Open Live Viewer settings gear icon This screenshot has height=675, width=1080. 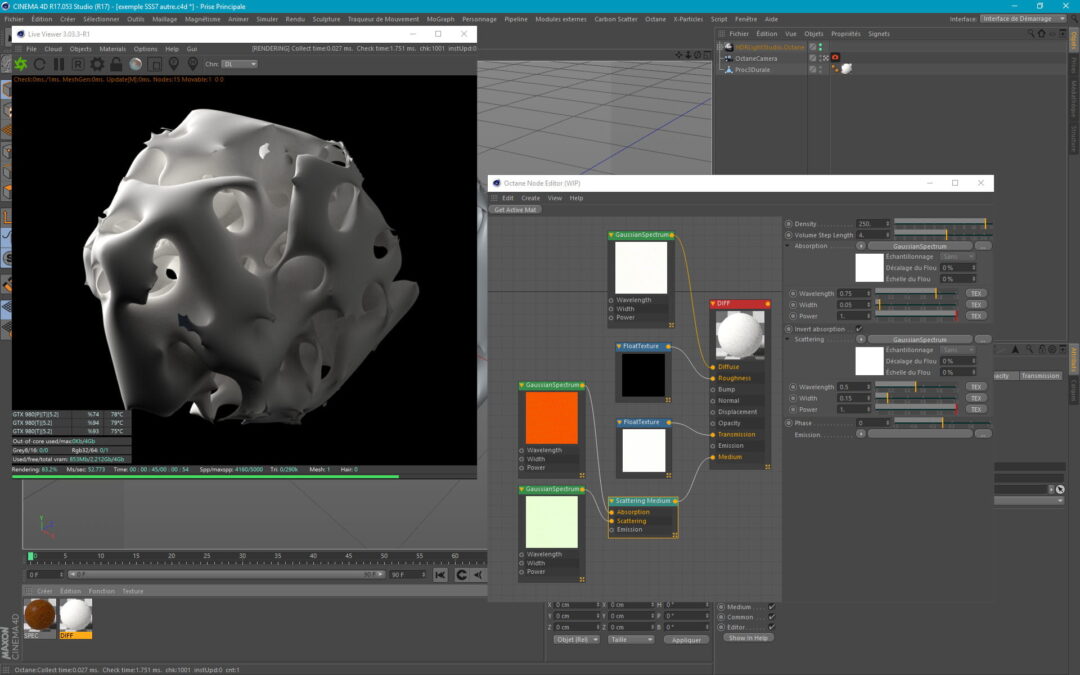tap(97, 64)
